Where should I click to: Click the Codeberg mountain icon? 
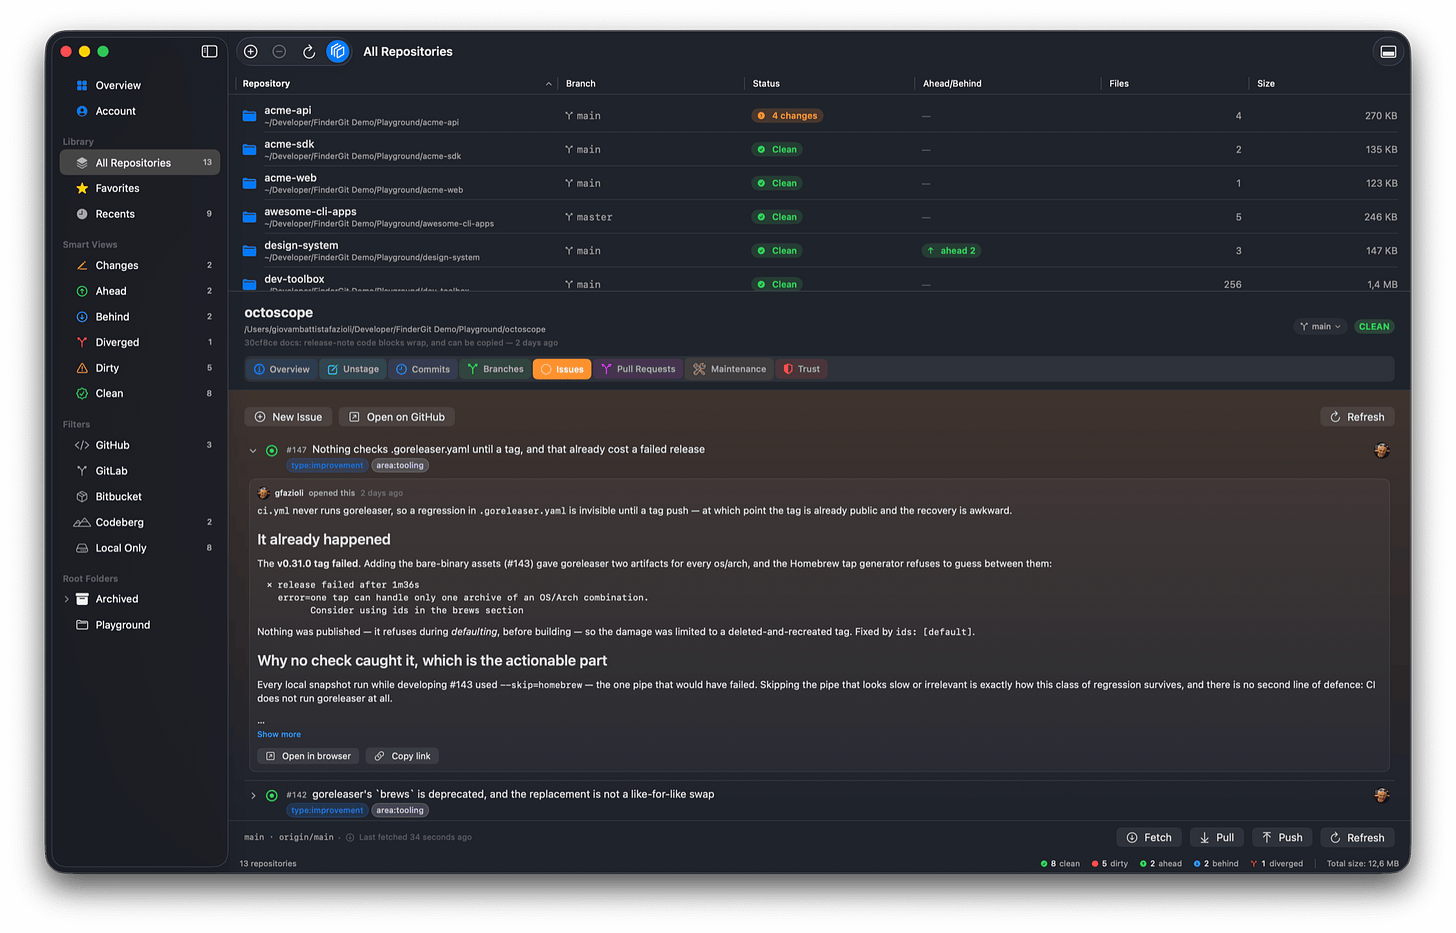coord(82,522)
